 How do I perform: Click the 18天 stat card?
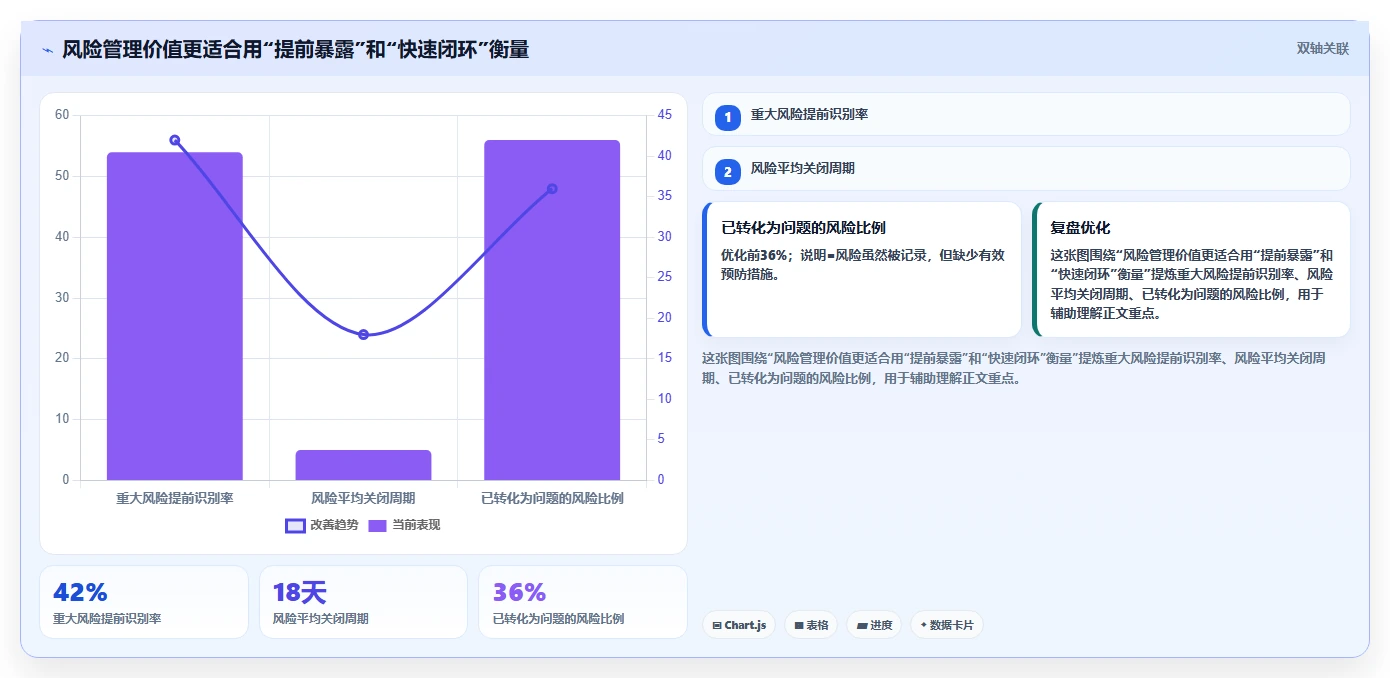click(x=363, y=602)
